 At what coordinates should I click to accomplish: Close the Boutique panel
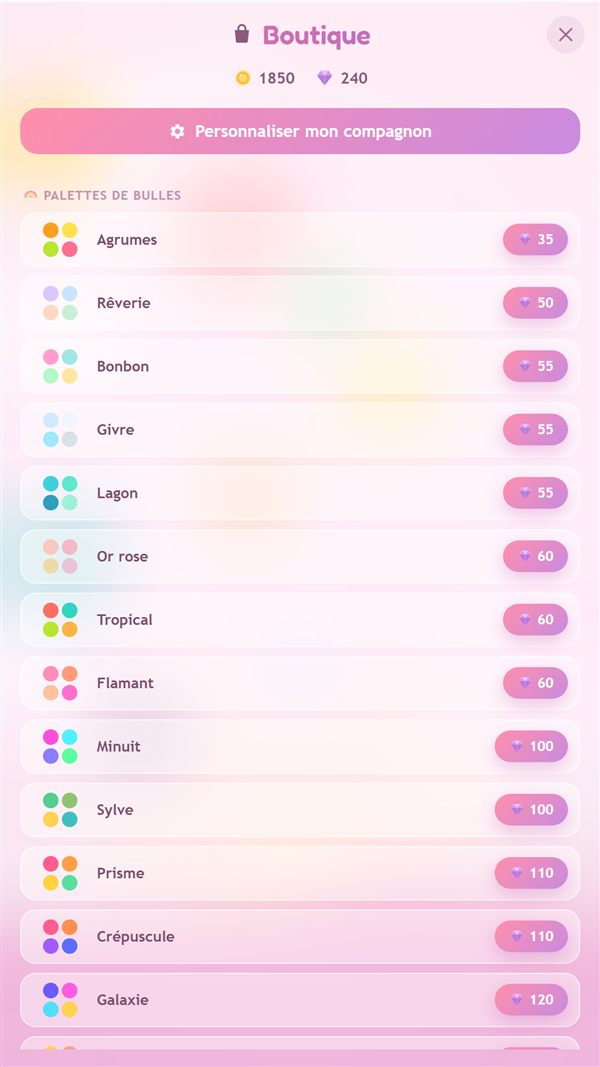pyautogui.click(x=565, y=35)
